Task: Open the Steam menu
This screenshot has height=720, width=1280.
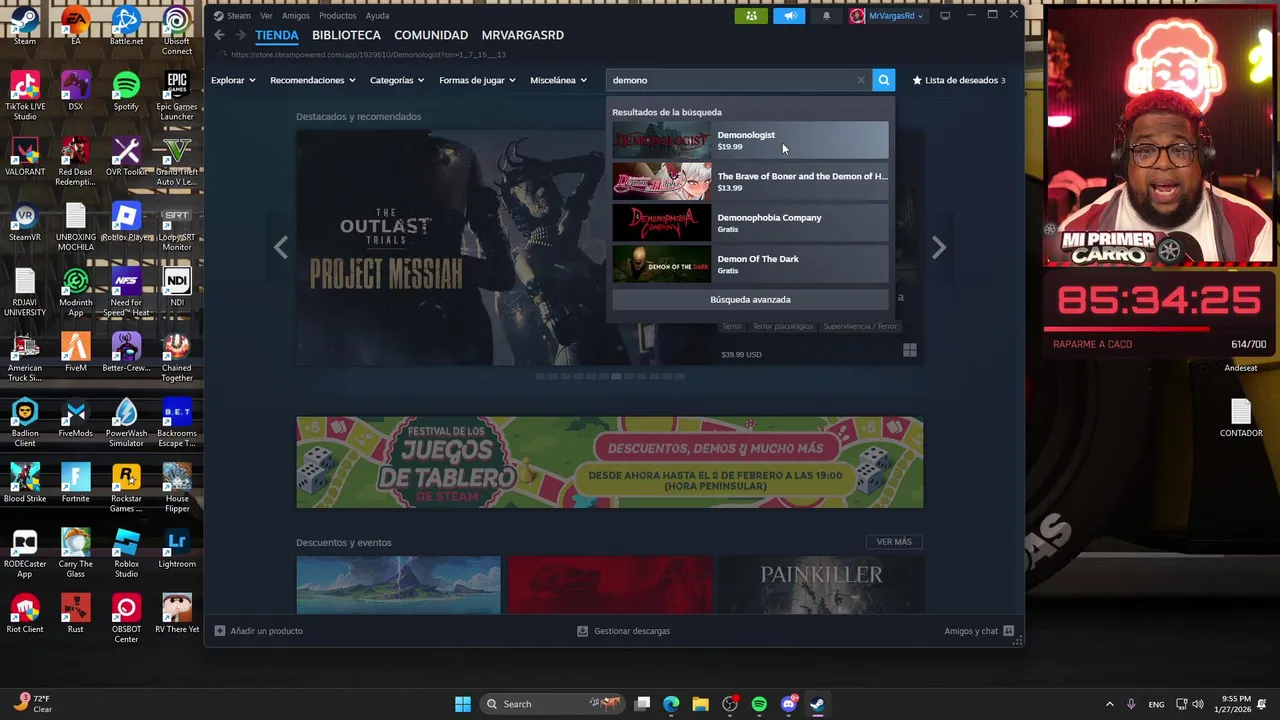Action: coord(232,16)
